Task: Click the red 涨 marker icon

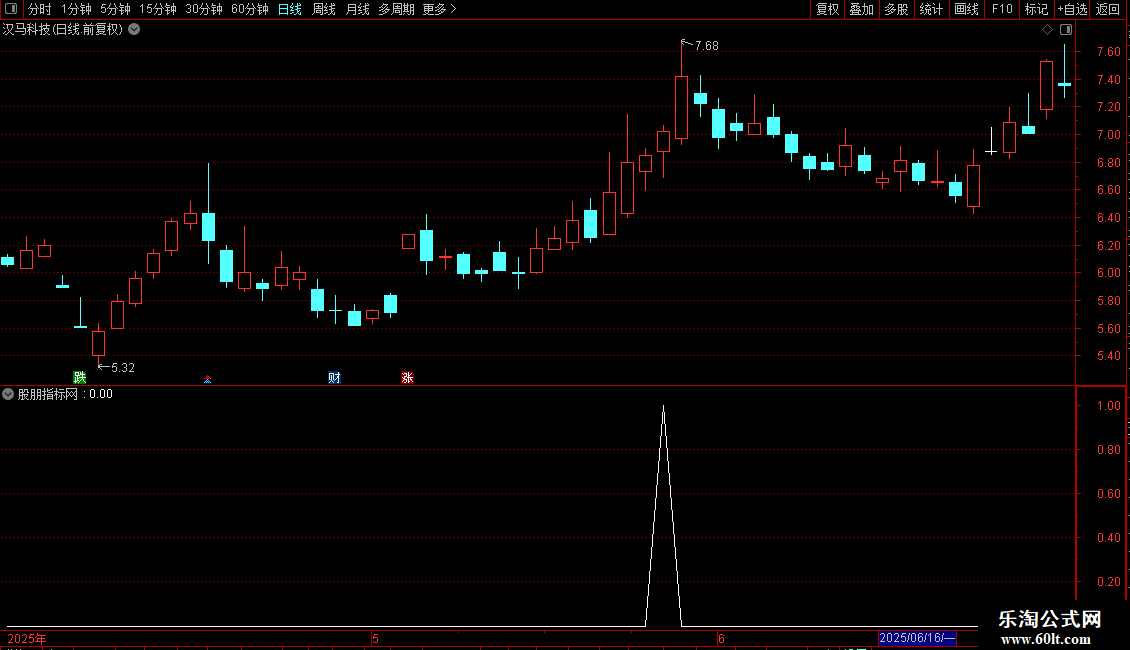Action: point(407,378)
